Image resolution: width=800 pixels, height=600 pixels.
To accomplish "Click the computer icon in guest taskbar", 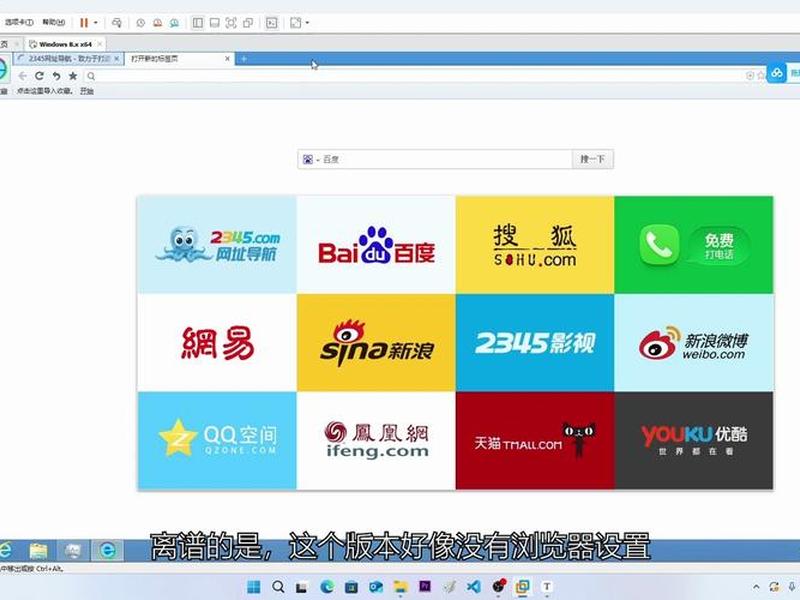I will (73, 551).
